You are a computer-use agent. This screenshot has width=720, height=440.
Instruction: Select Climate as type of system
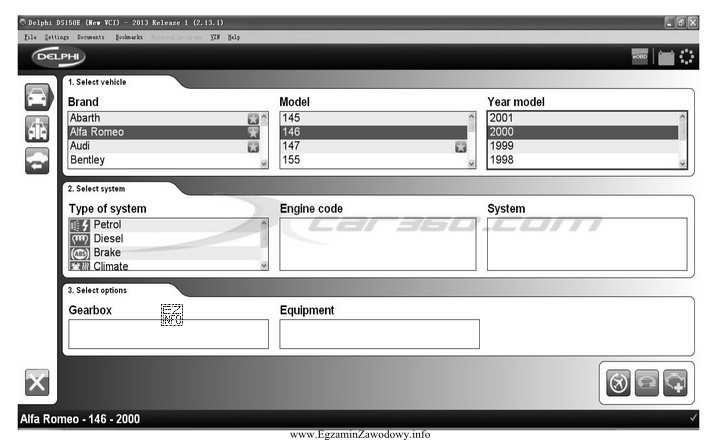click(164, 265)
